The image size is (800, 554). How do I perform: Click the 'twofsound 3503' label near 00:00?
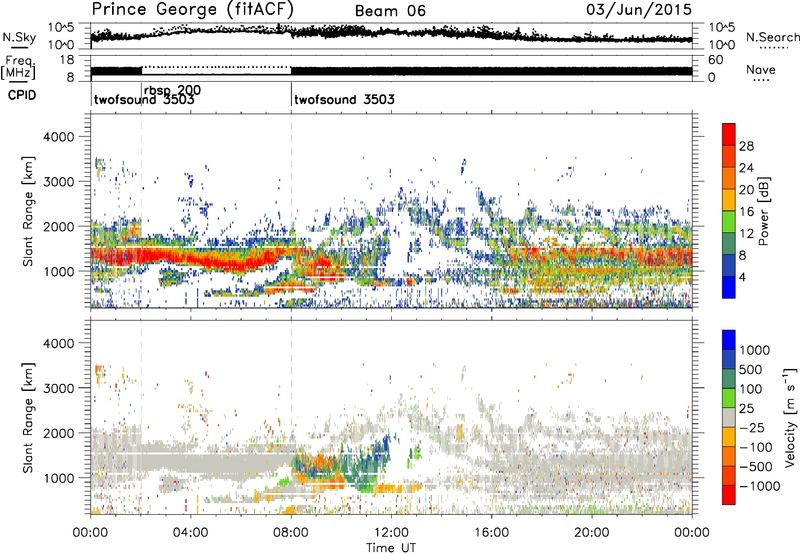point(144,100)
